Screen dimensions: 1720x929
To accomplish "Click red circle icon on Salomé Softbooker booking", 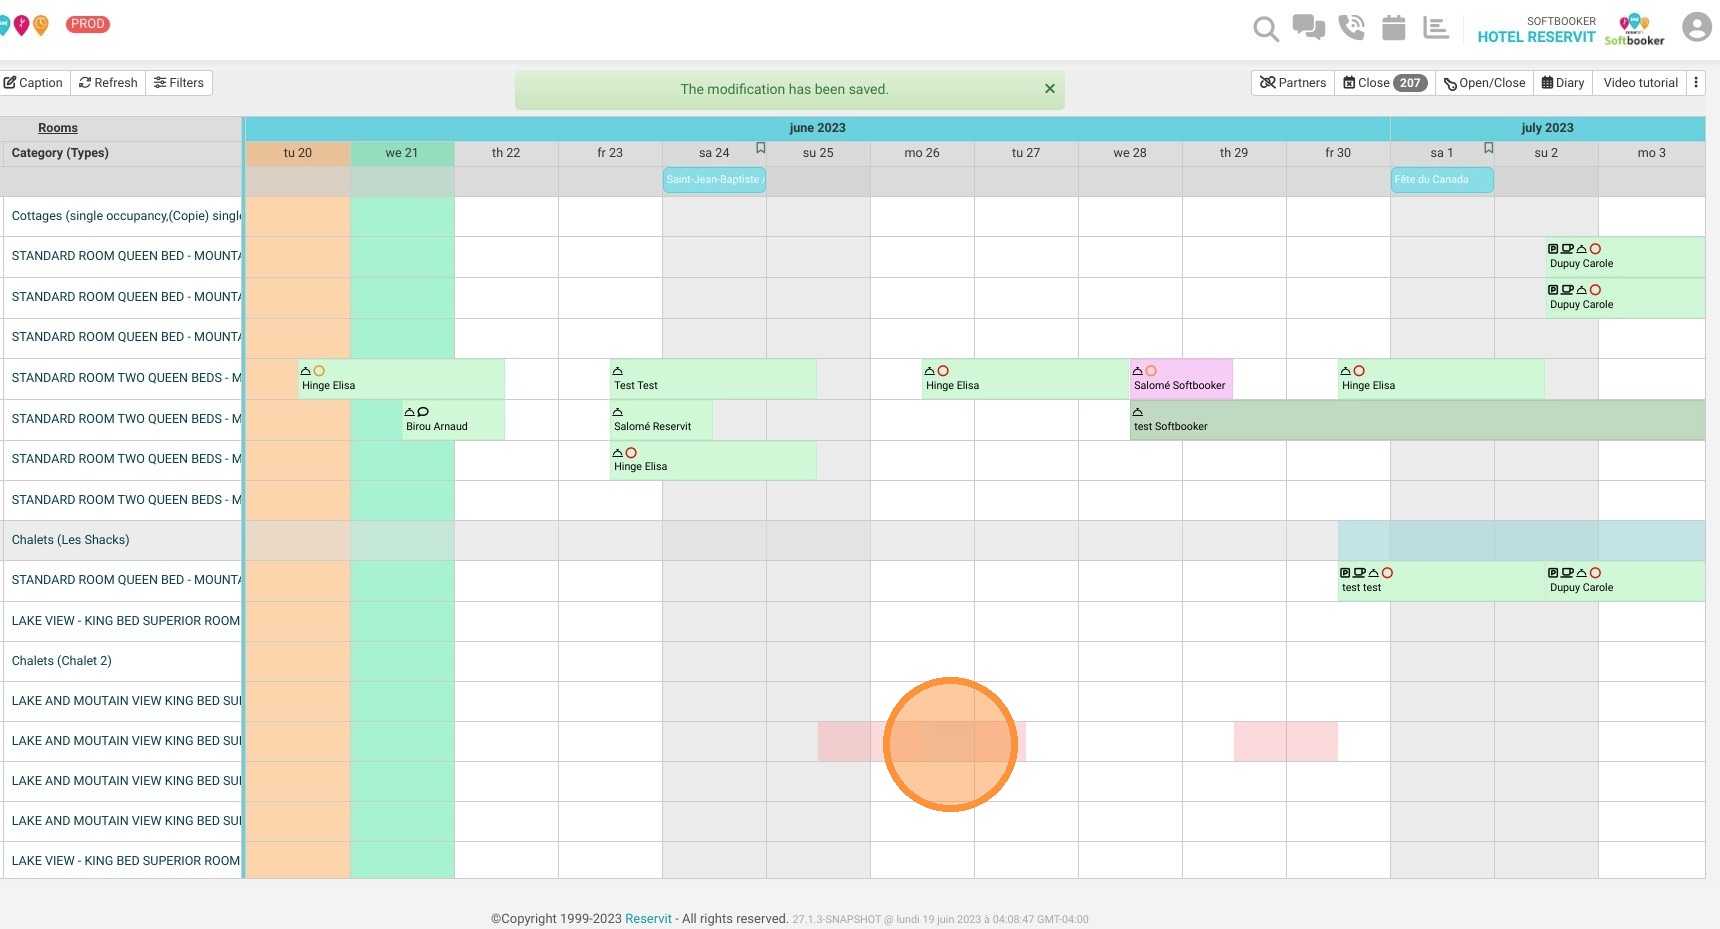I will point(1151,371).
